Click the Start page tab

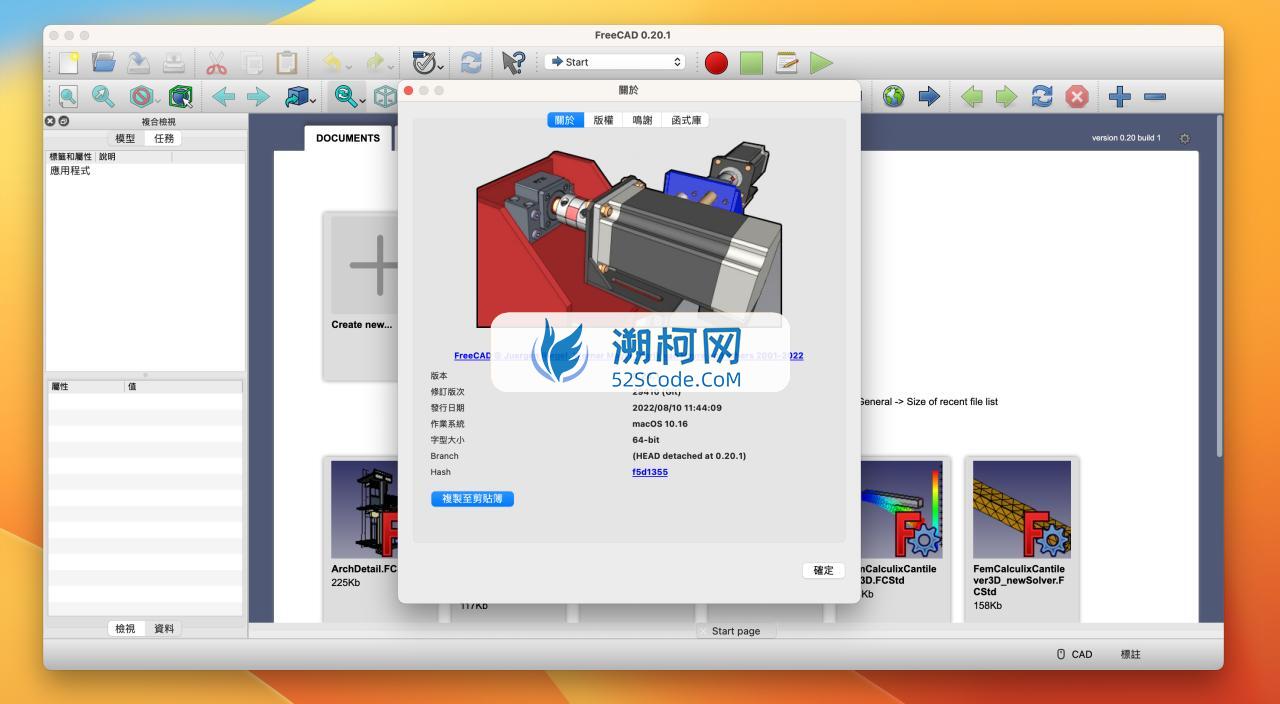click(x=736, y=631)
